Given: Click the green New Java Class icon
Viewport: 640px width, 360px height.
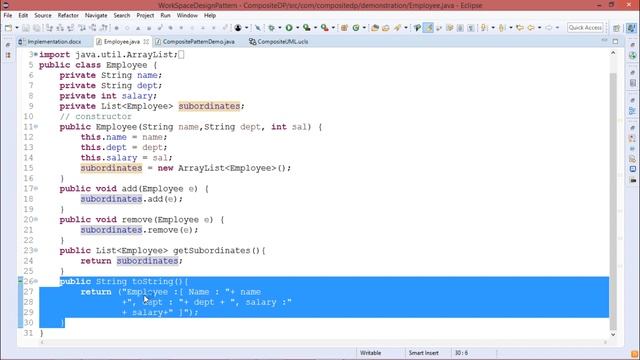Looking at the screenshot, I should point(356,28).
